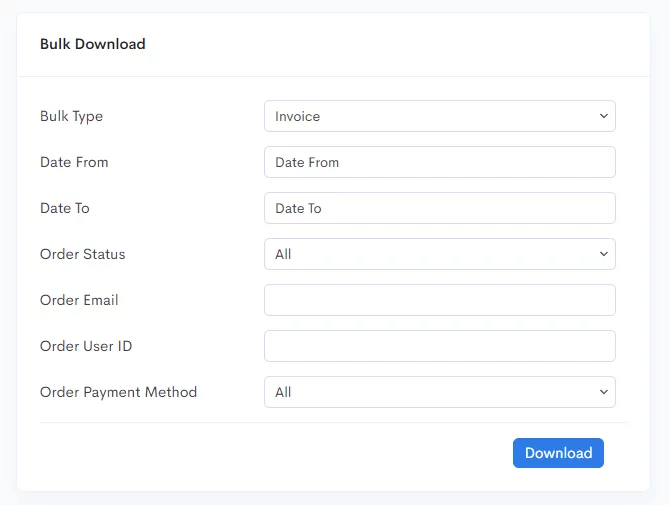Open the Order Payment Method dropdown

coord(440,392)
